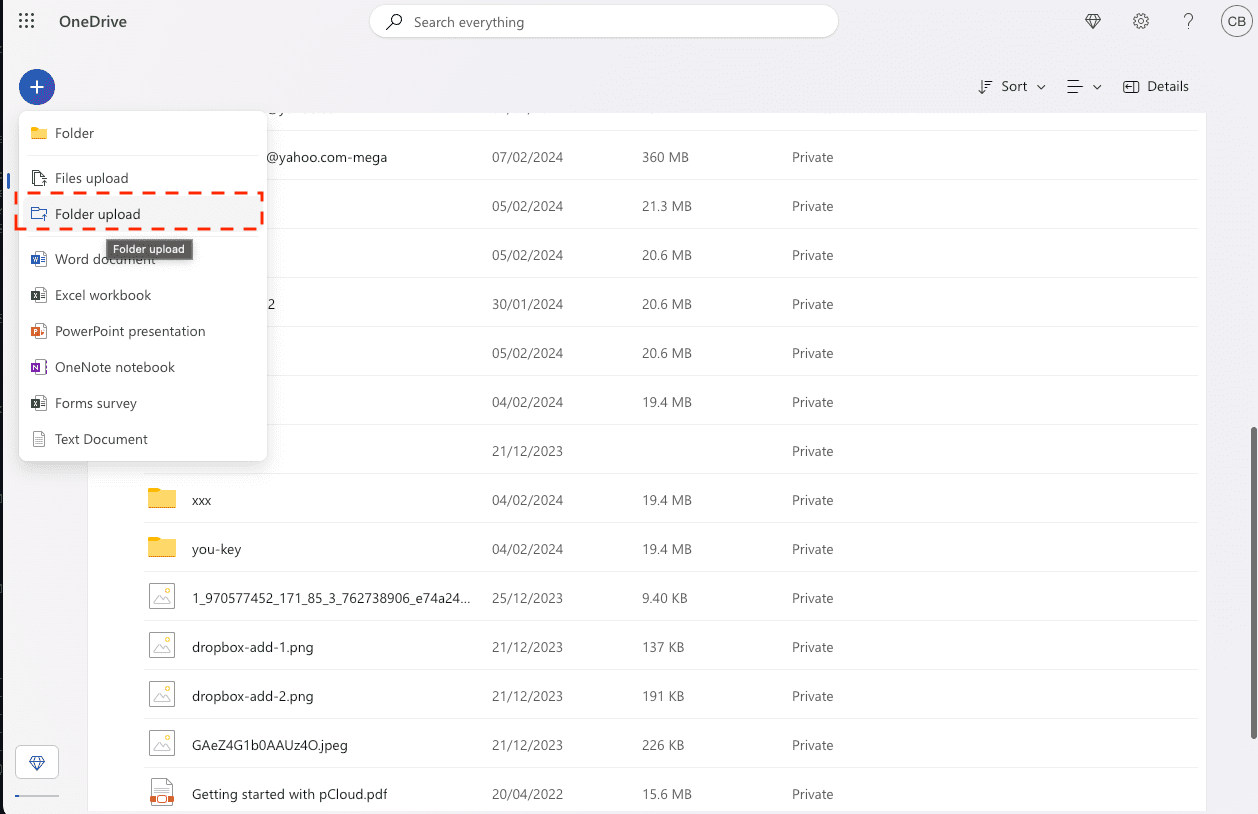Click the Word document icon in menu
This screenshot has height=814, width=1258.
tap(39, 259)
